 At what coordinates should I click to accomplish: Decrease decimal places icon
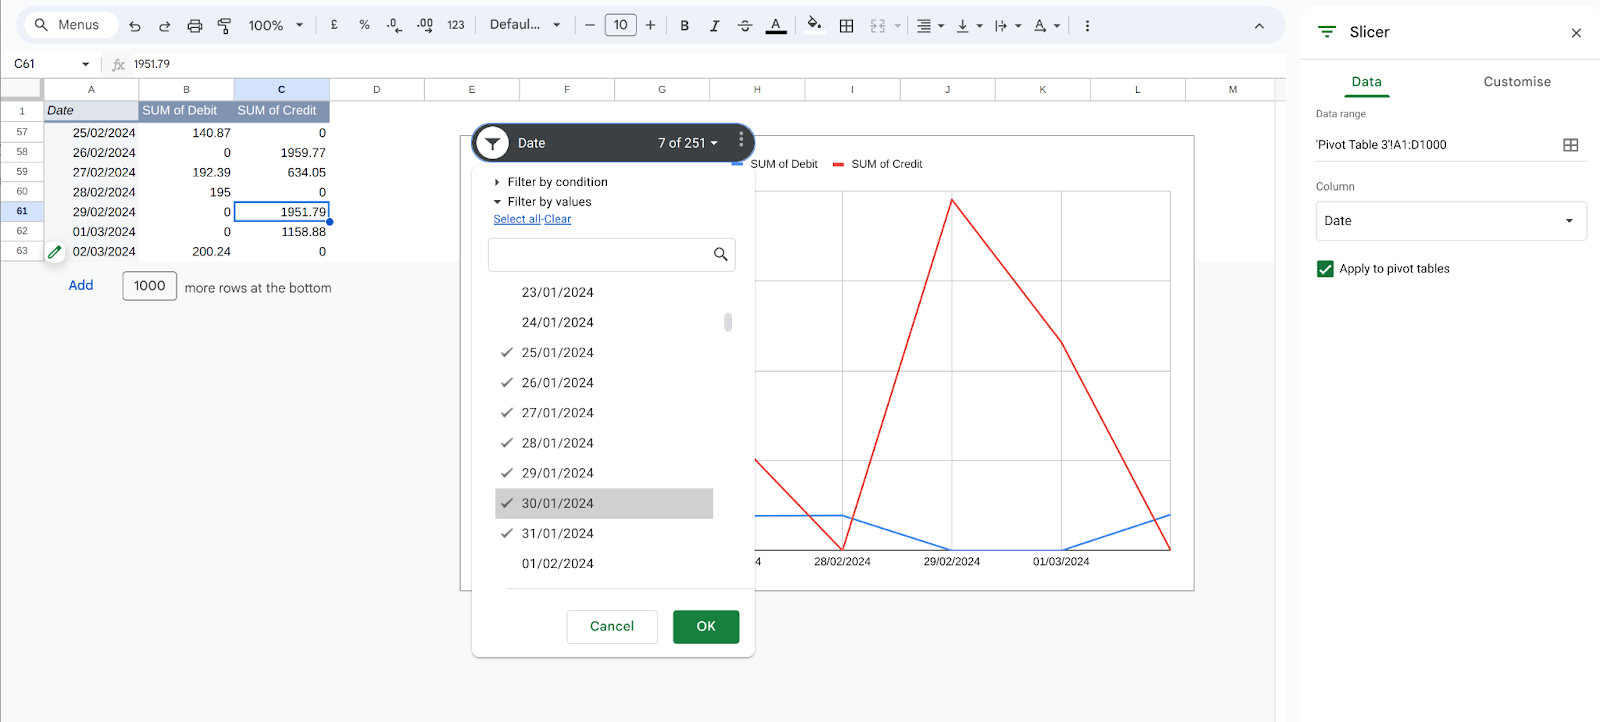pos(394,25)
